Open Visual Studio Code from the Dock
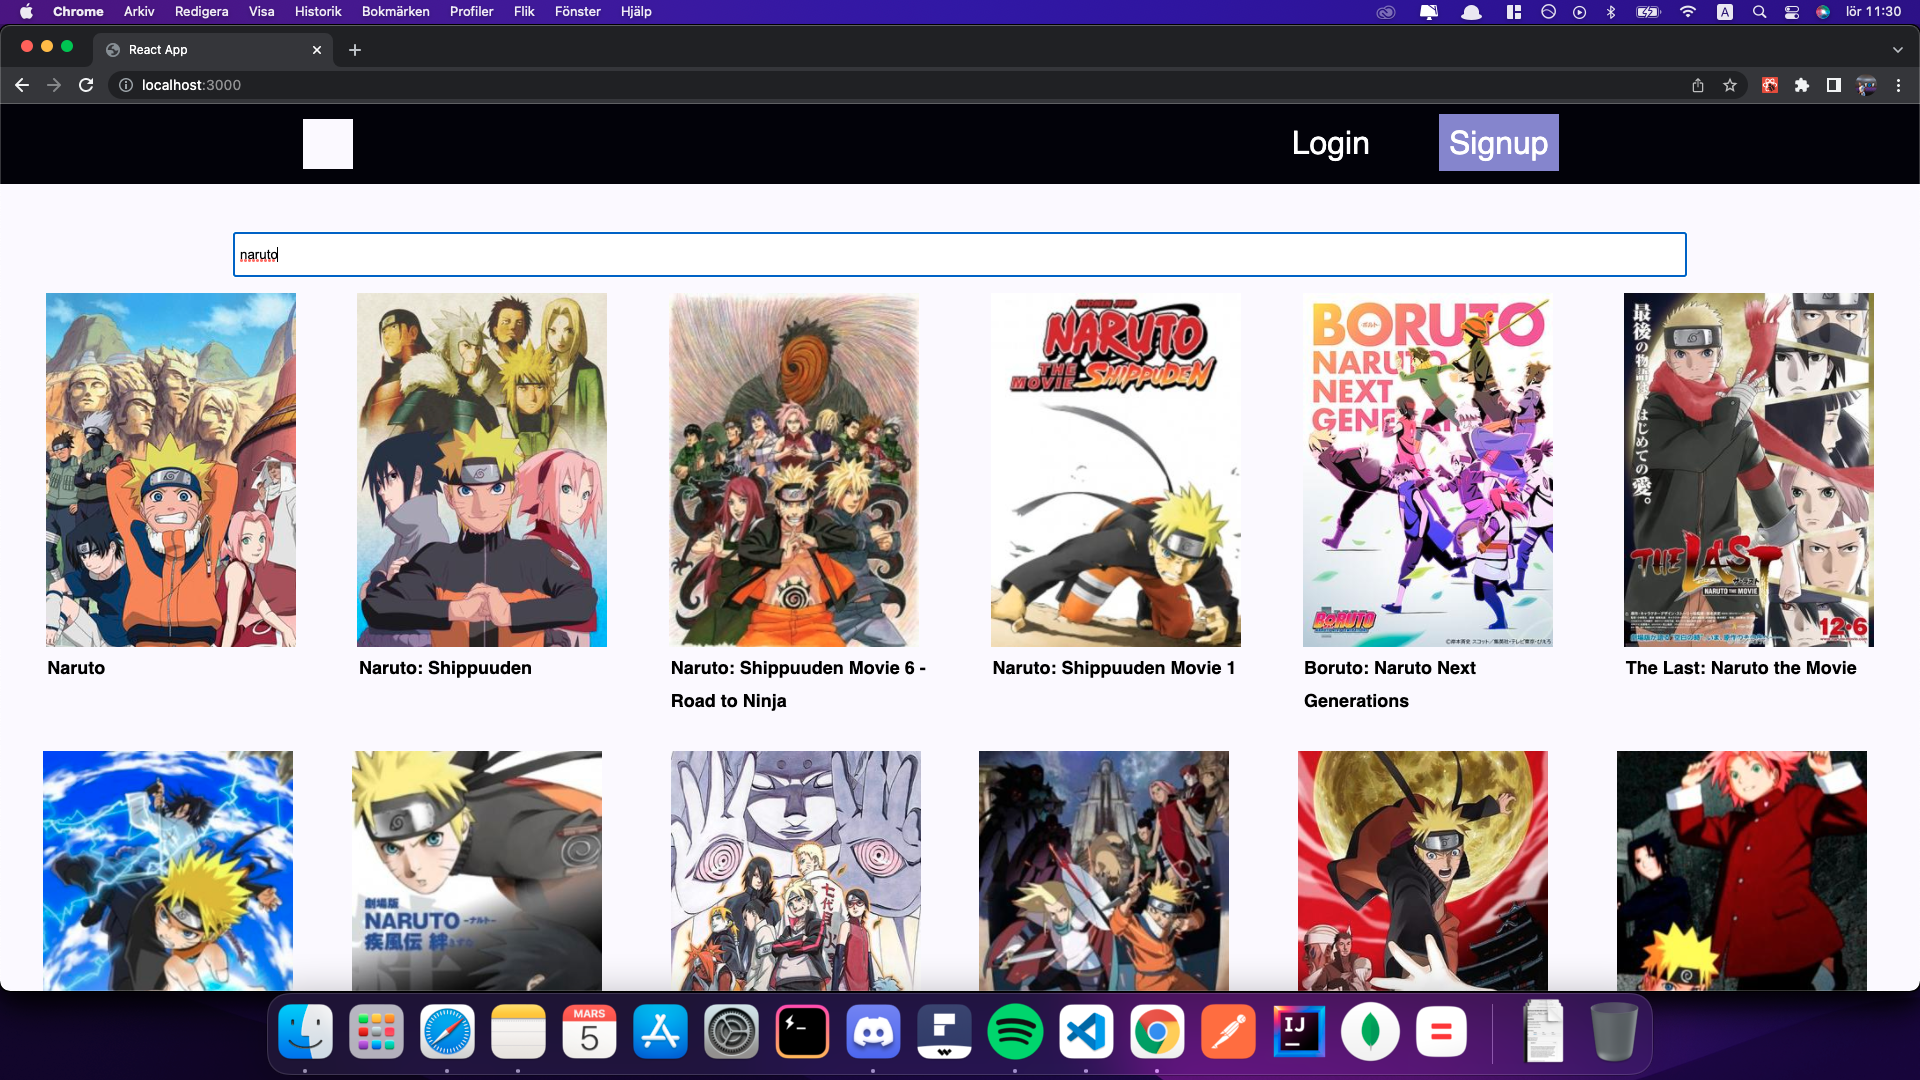 1086,1032
